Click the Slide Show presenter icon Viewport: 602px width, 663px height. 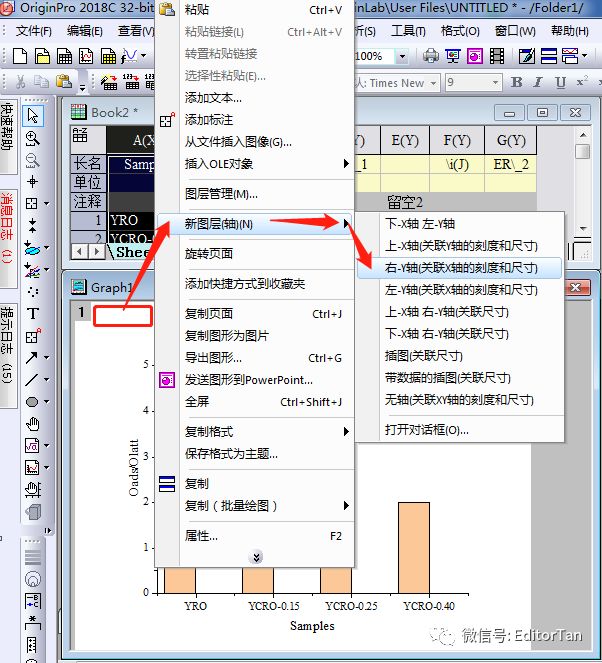point(453,56)
